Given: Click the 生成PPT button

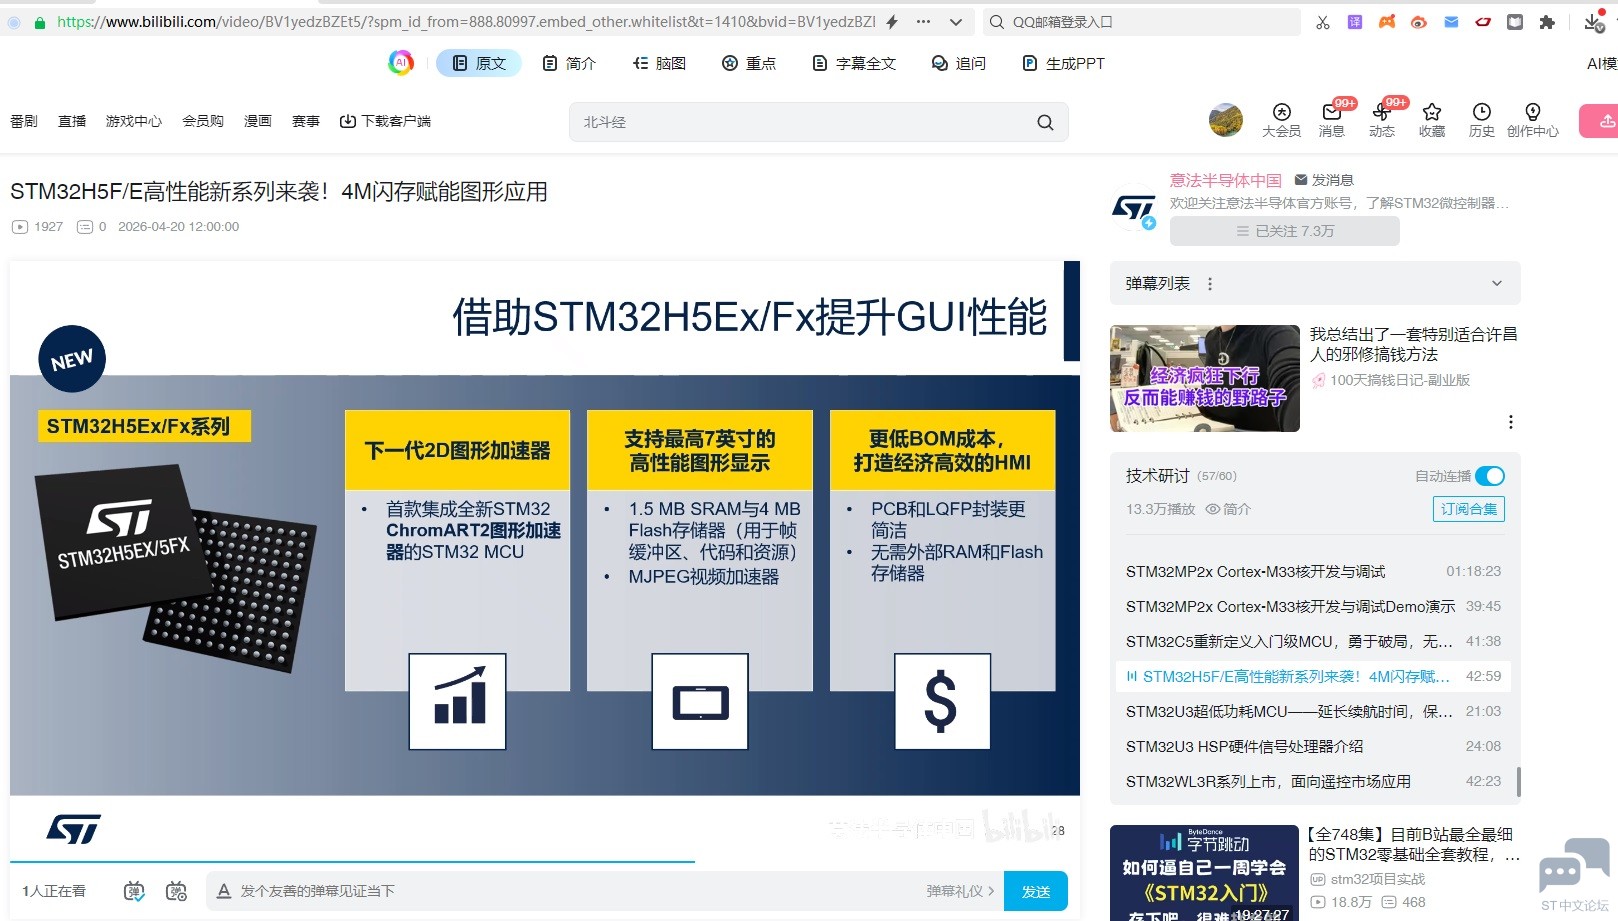Looking at the screenshot, I should [x=1063, y=63].
